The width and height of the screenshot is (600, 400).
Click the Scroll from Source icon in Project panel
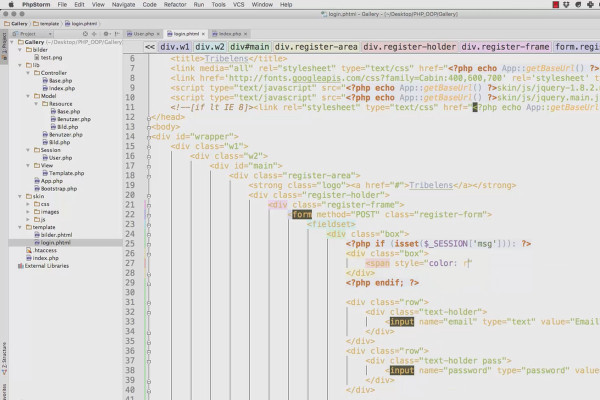(85, 34)
